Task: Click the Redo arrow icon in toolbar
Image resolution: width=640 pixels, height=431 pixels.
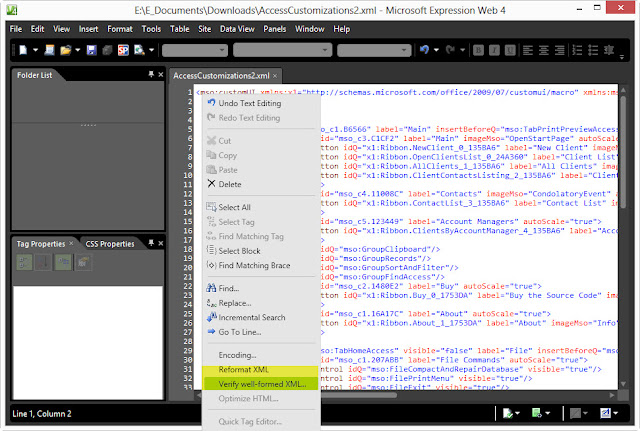Action: tap(450, 50)
